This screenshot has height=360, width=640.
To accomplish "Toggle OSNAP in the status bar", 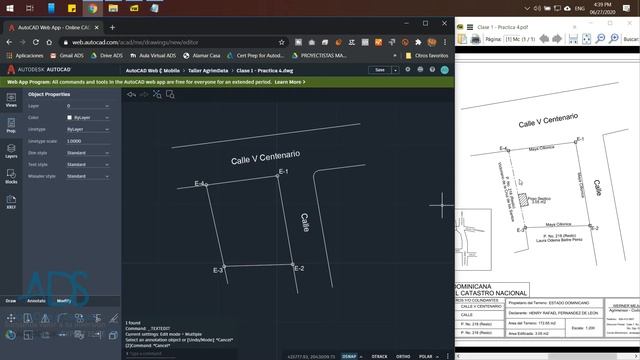I will coord(349,356).
